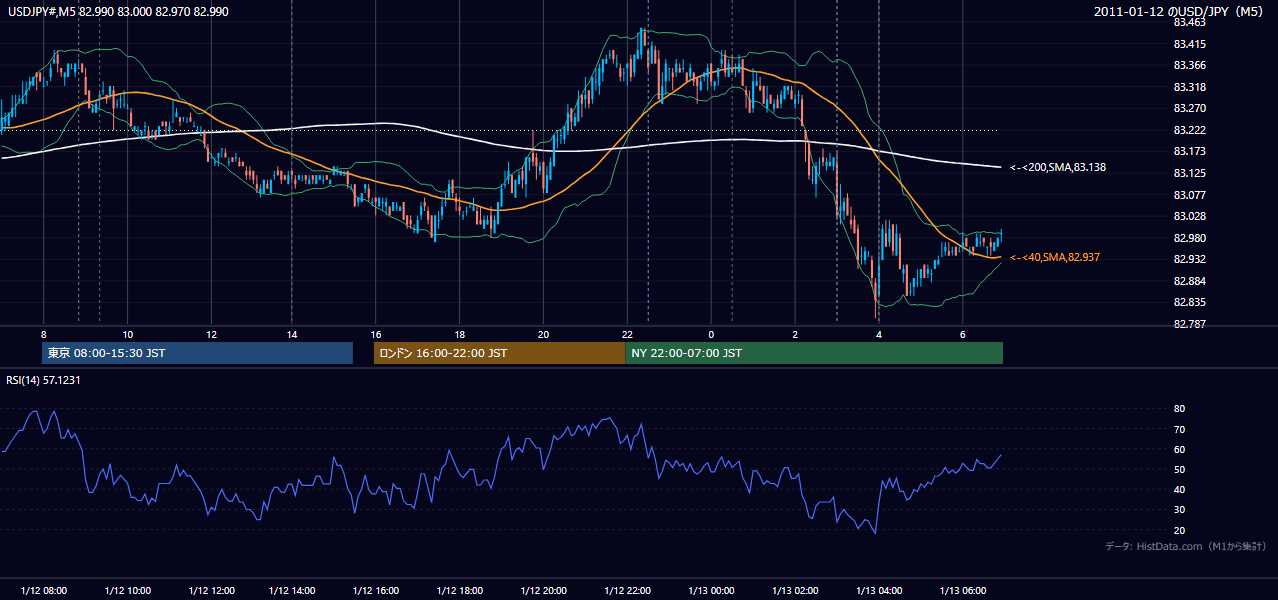
Task: Click RSI scale level 20
Action: click(1179, 530)
